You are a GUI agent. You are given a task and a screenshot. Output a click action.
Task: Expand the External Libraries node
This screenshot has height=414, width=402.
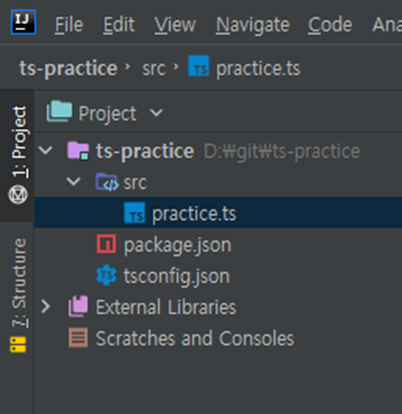click(x=46, y=306)
